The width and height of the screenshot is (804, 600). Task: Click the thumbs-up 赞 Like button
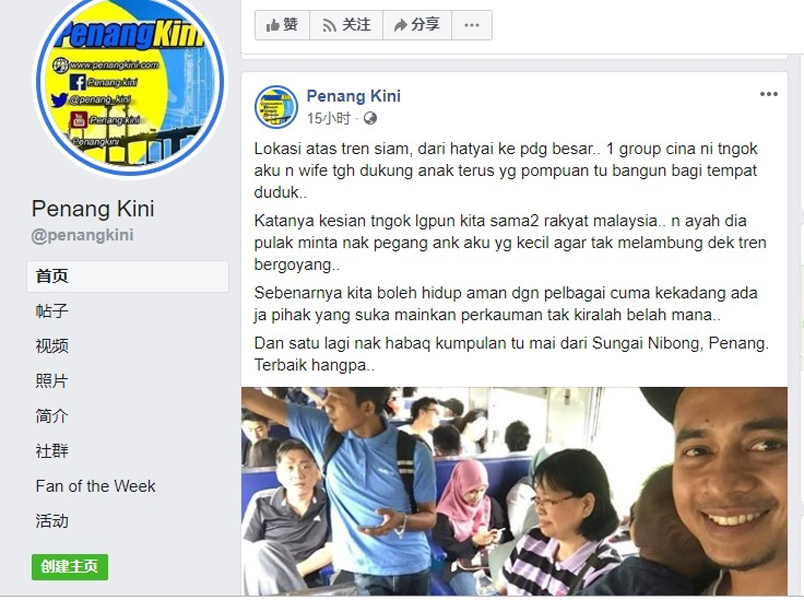click(x=282, y=25)
